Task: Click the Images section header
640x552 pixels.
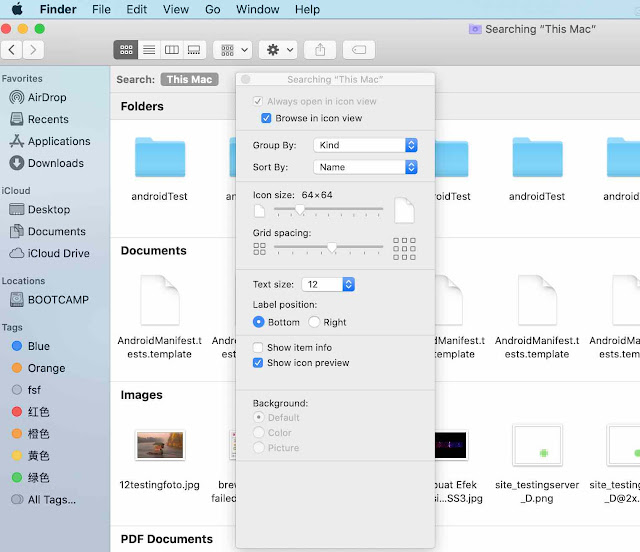Action: pyautogui.click(x=142, y=395)
